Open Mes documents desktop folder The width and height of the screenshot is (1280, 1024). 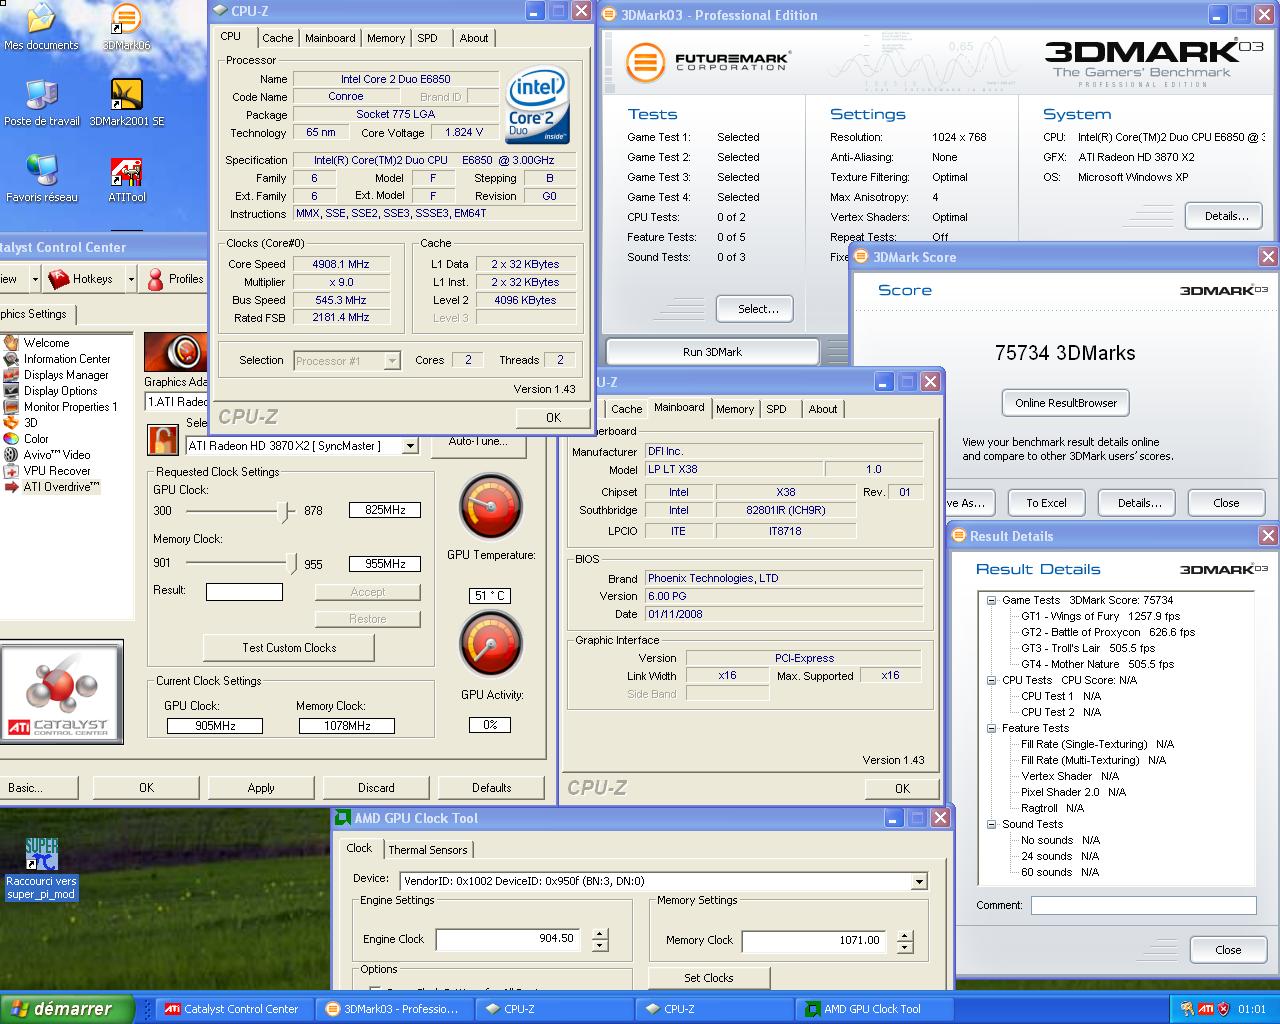pos(40,27)
